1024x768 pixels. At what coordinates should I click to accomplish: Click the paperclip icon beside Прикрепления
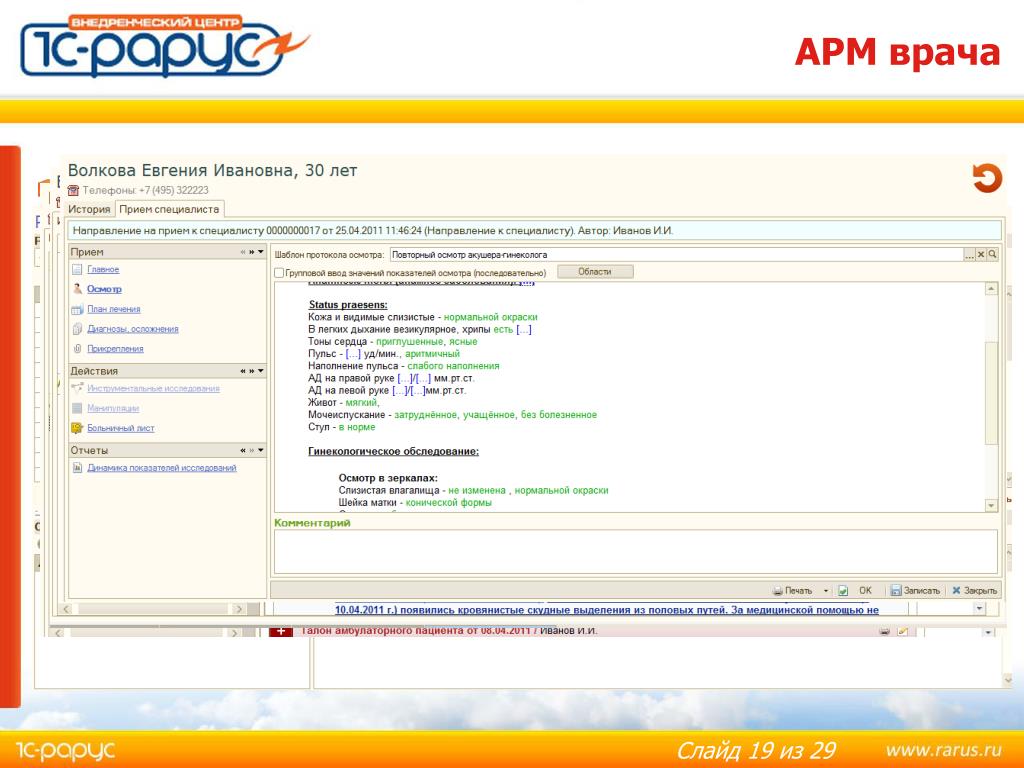[x=77, y=349]
